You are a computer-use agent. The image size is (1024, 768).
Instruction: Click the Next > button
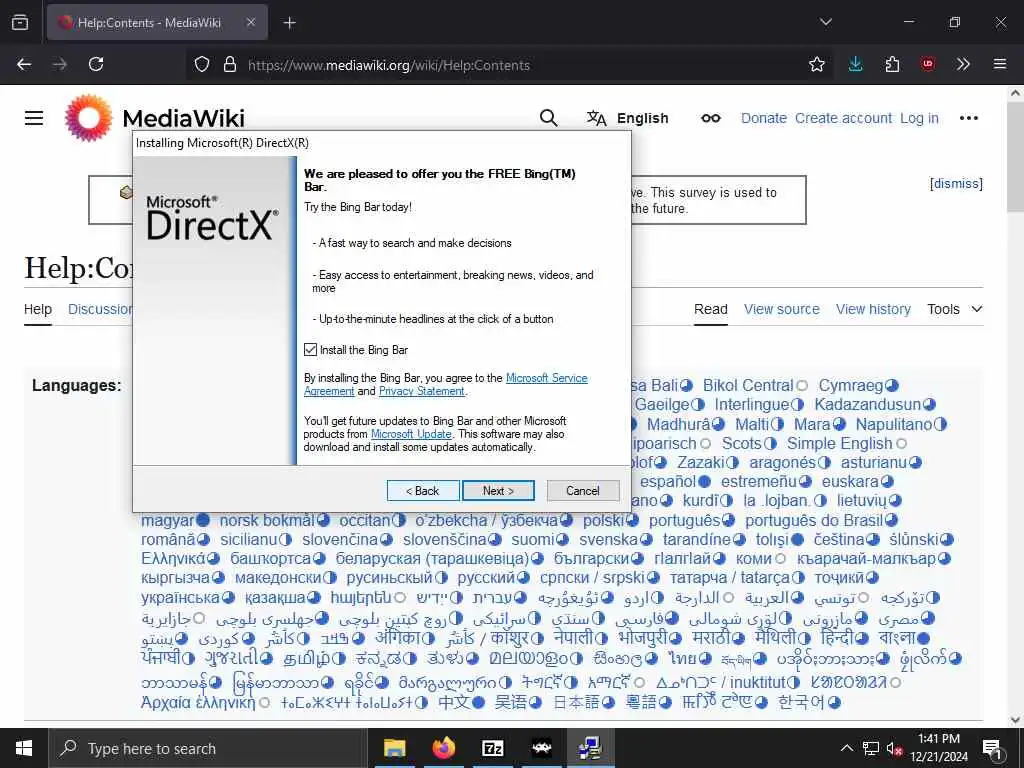click(498, 490)
